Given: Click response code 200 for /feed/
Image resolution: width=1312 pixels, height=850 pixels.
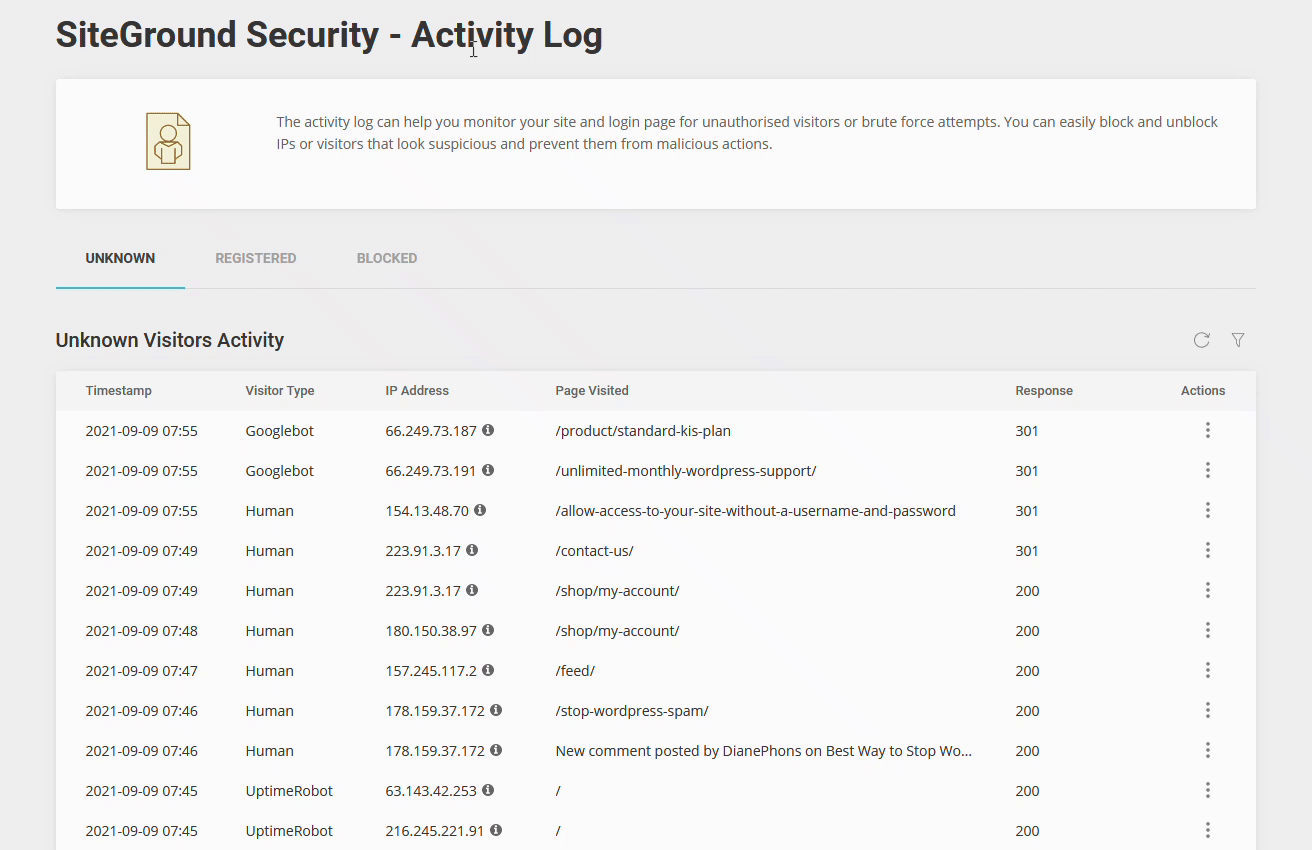Looking at the screenshot, I should (1028, 671).
